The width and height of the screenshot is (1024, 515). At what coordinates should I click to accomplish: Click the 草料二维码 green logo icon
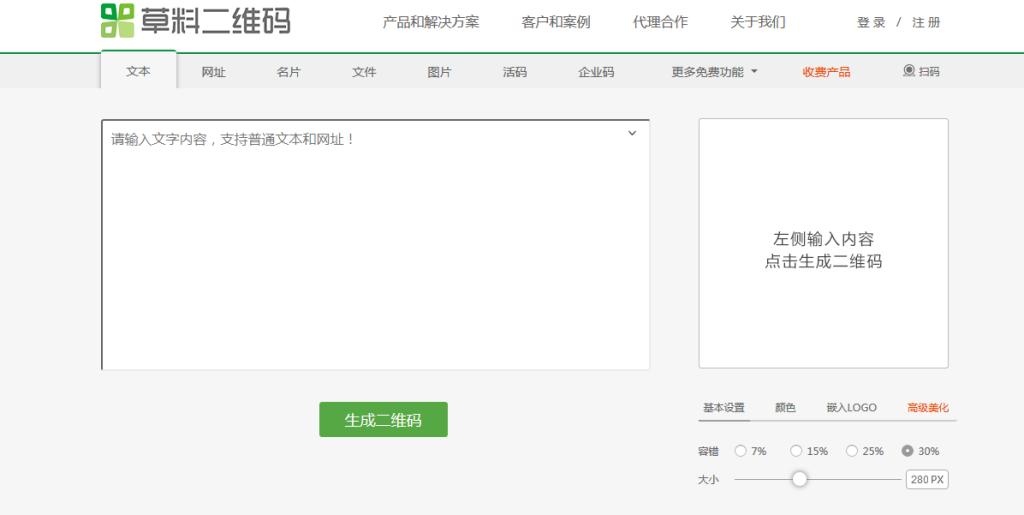click(x=118, y=20)
